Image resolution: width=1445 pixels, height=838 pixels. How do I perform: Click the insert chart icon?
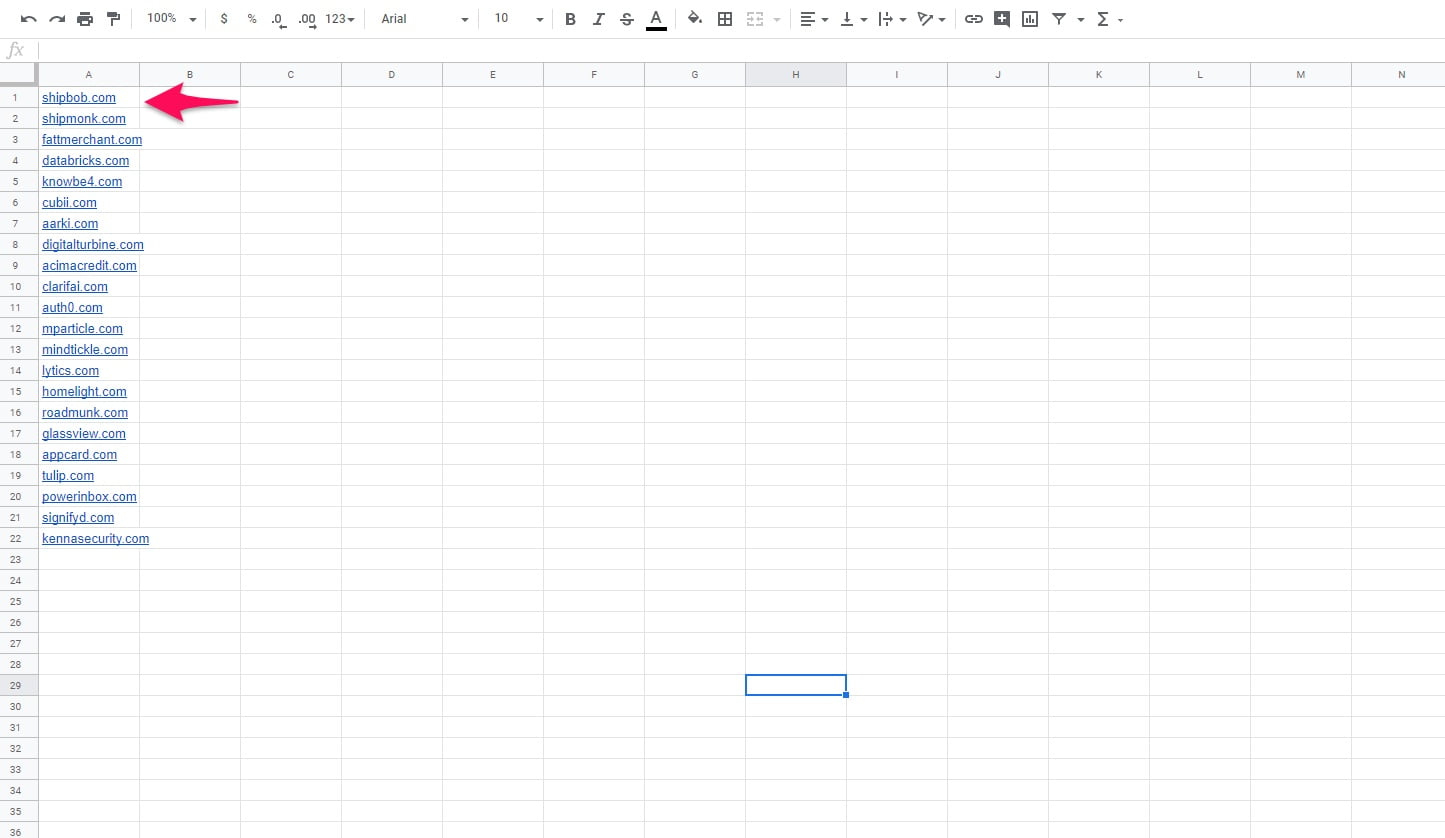pyautogui.click(x=1030, y=19)
